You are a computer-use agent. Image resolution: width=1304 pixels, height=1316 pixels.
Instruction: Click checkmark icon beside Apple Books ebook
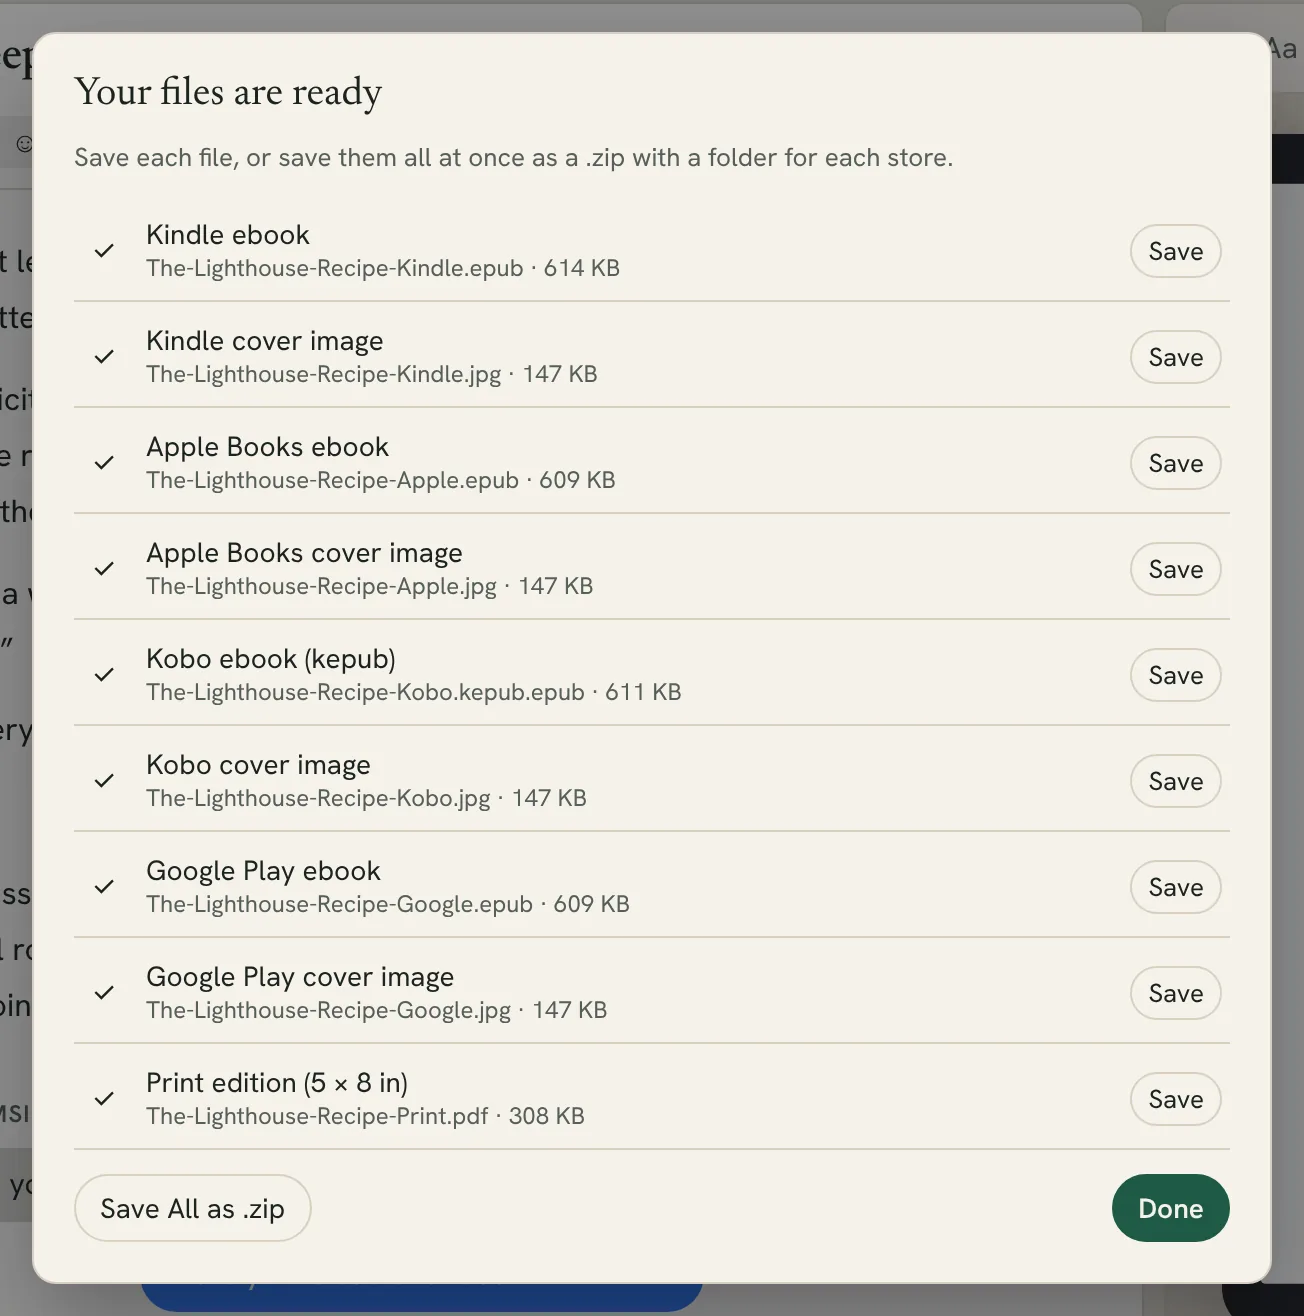[x=104, y=463]
